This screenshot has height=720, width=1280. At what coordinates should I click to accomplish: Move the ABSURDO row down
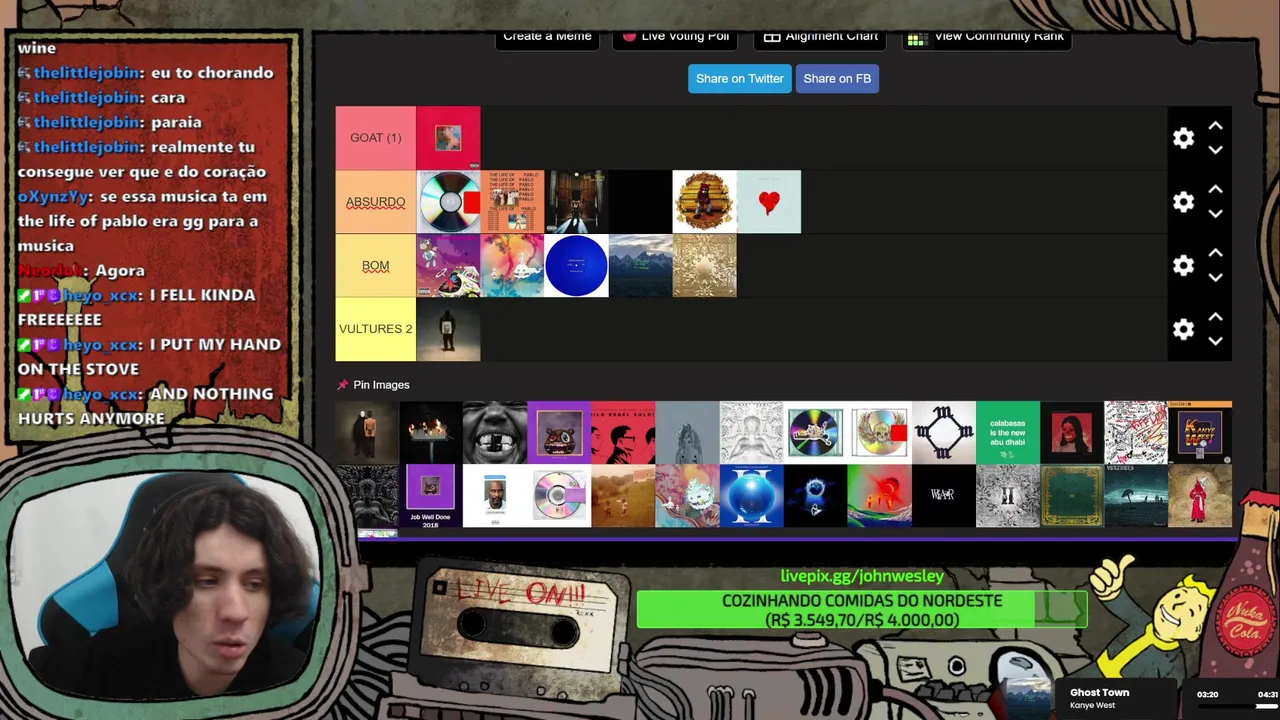click(1215, 214)
